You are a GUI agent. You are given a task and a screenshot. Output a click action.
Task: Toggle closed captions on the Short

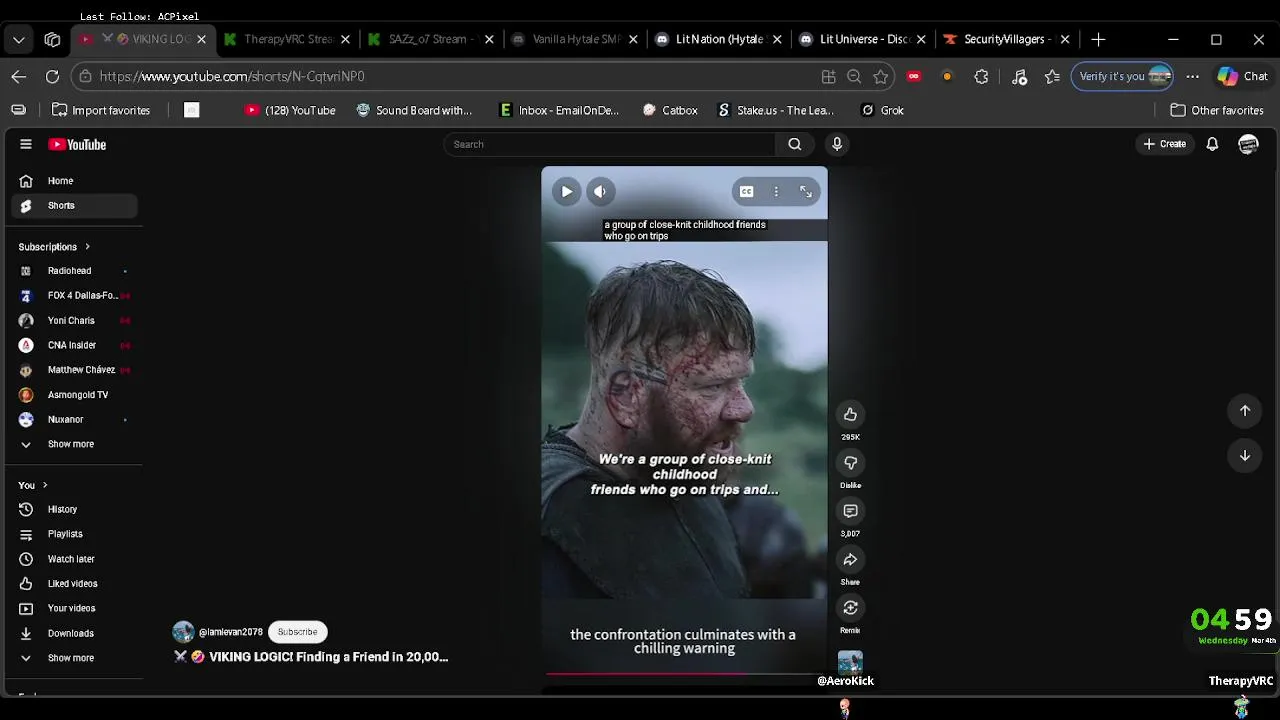pos(746,191)
